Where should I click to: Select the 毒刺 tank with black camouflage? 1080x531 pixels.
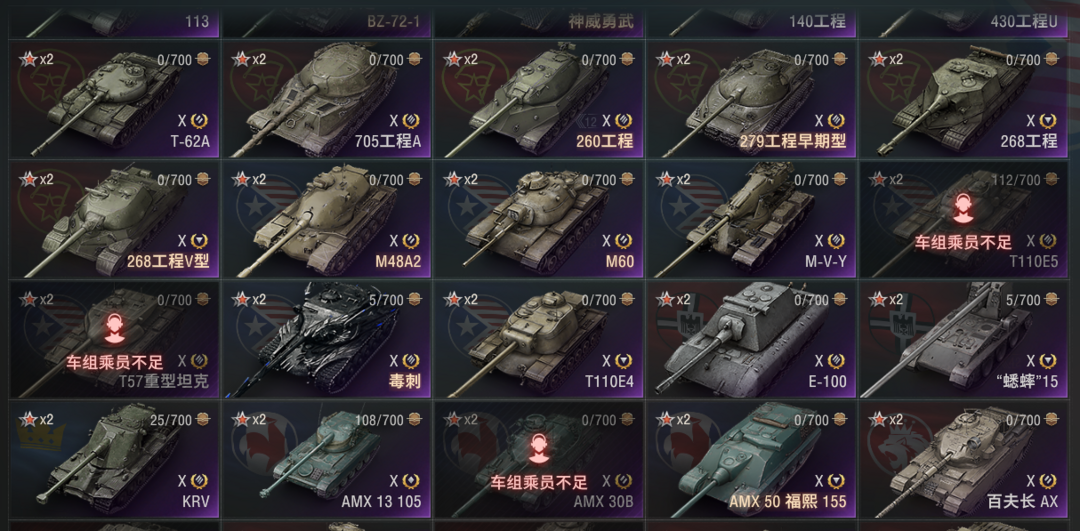click(x=326, y=340)
